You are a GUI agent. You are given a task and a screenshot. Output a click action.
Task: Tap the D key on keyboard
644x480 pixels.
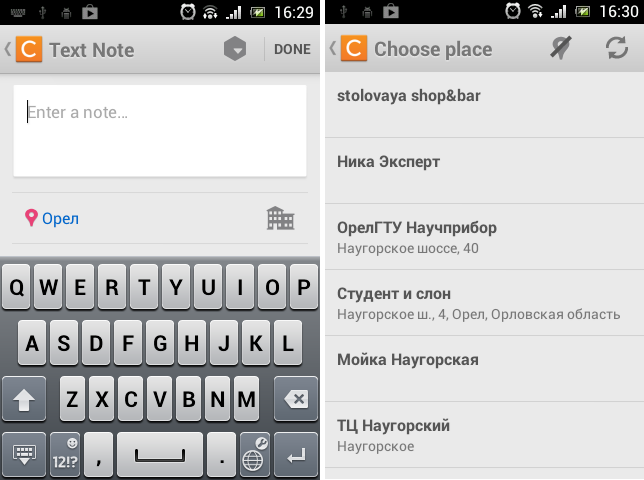click(96, 343)
